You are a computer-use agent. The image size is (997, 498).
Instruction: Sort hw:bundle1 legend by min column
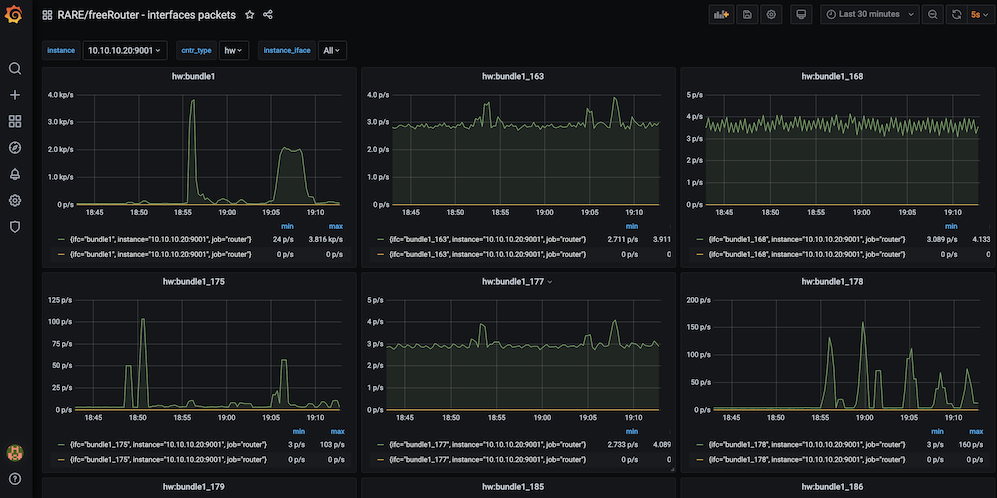(x=287, y=226)
